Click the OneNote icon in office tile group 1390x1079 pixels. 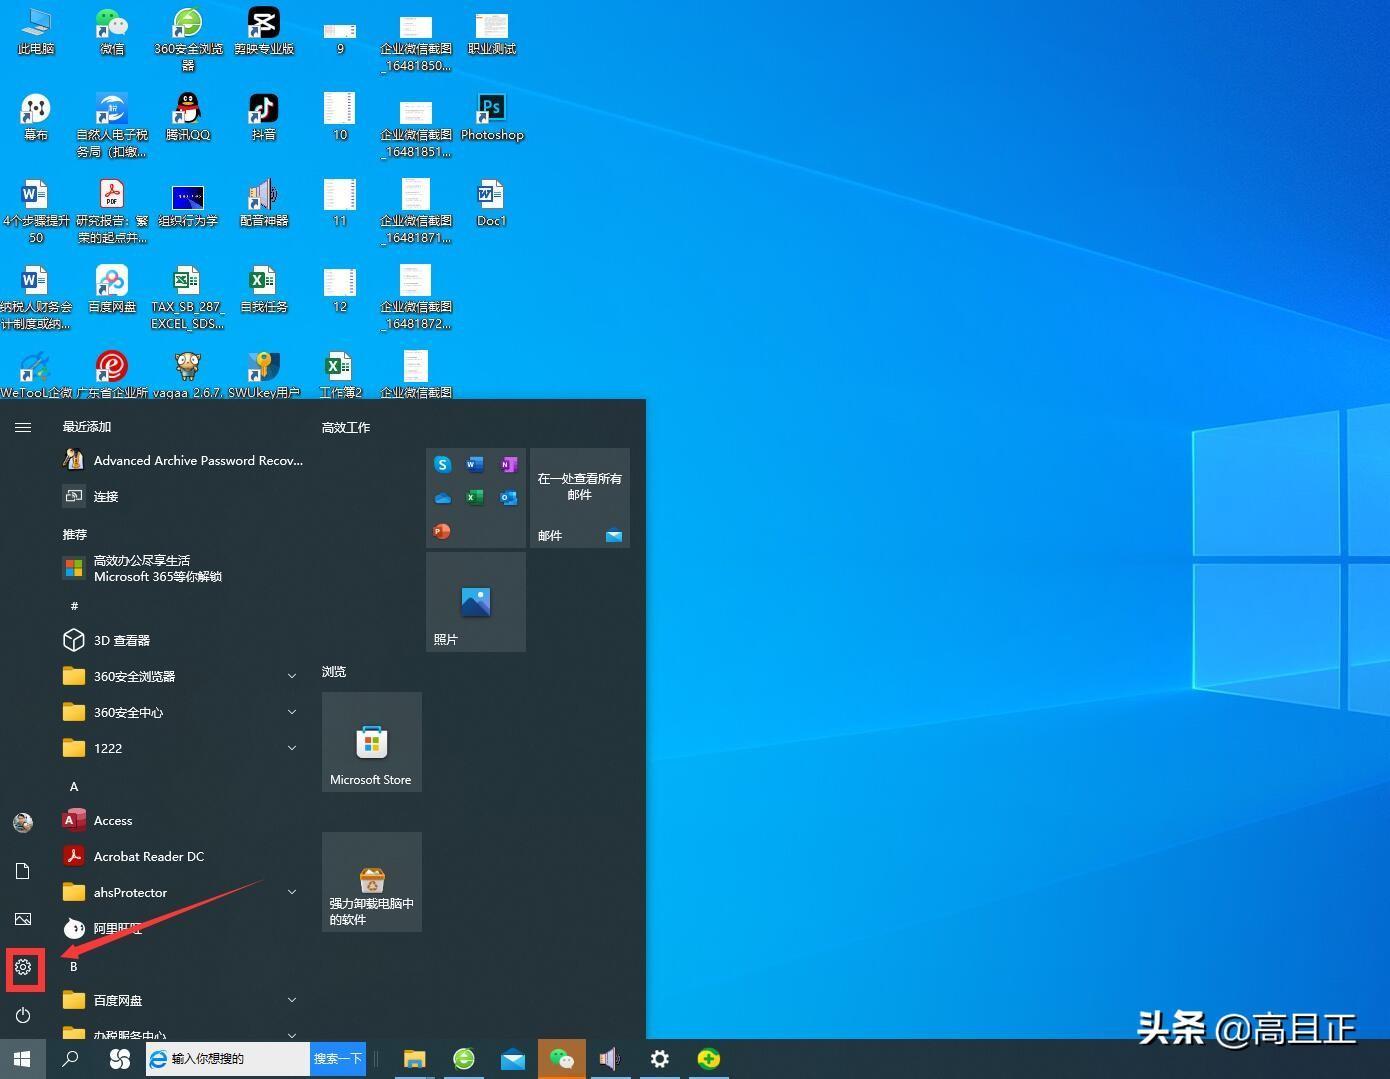click(508, 465)
